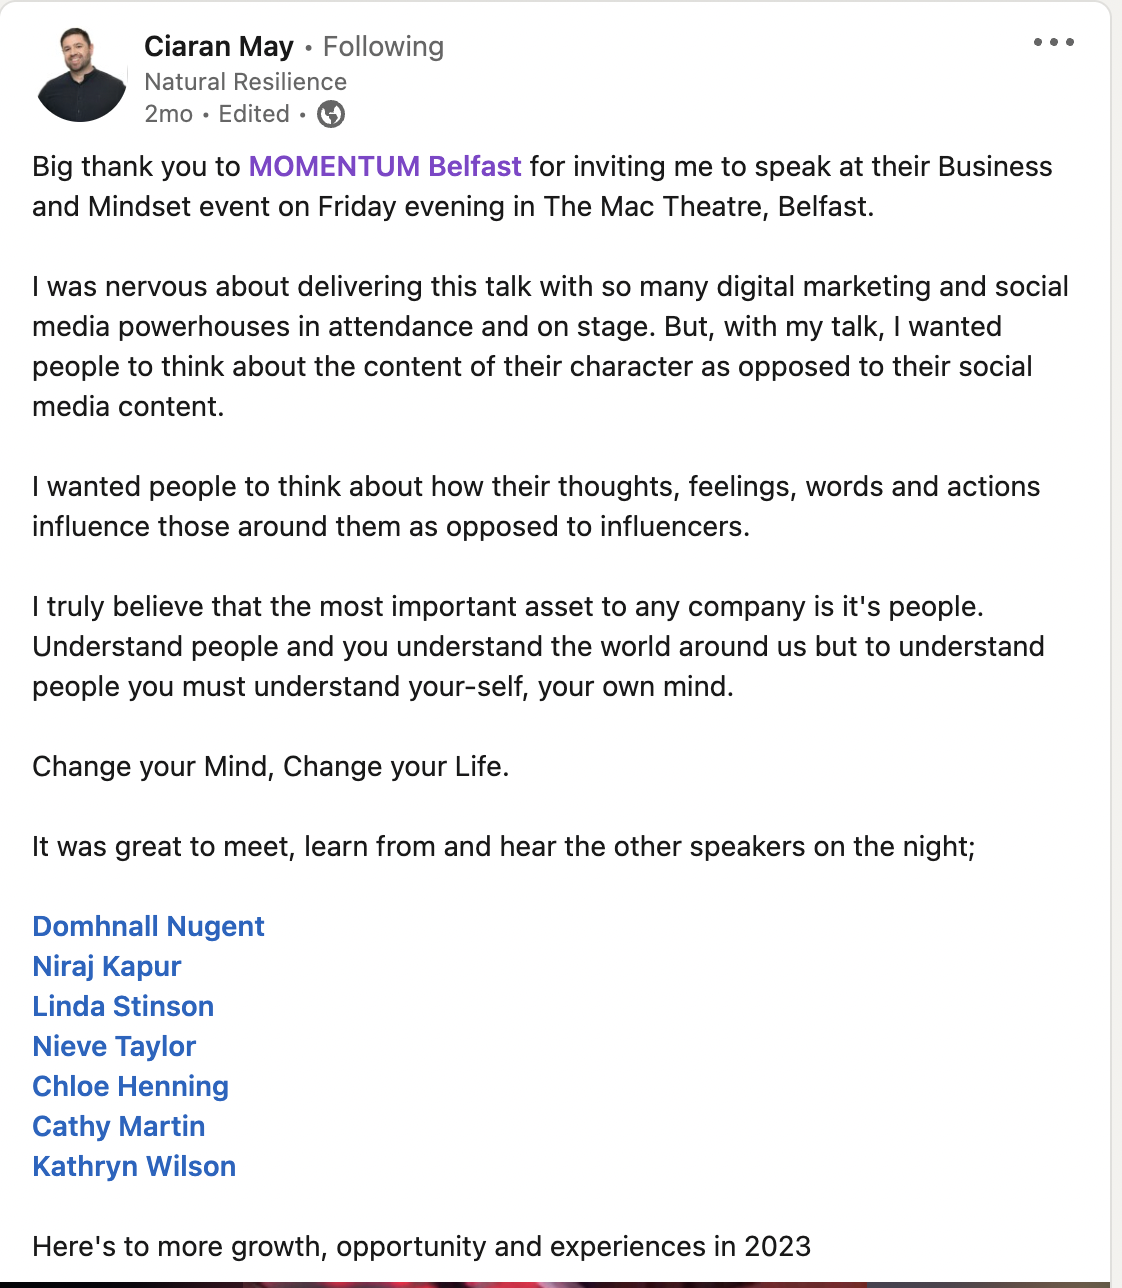Click the "Change your Mind, Change your Life." line

270,767
